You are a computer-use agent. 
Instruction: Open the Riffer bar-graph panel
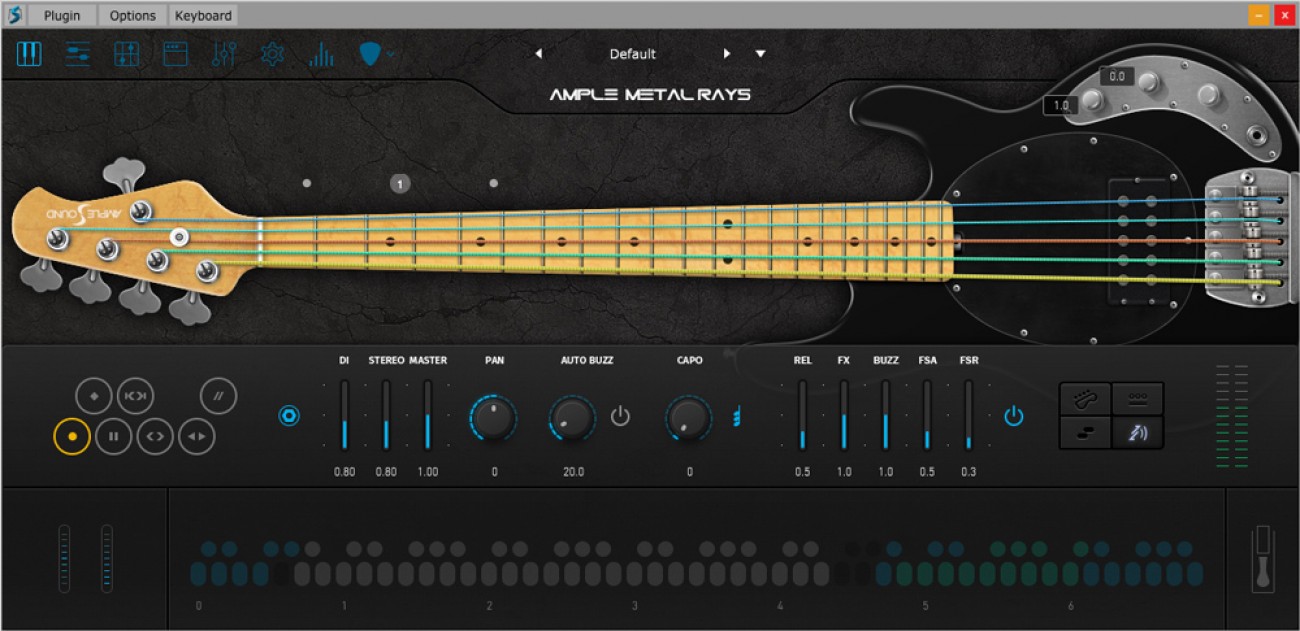point(320,54)
